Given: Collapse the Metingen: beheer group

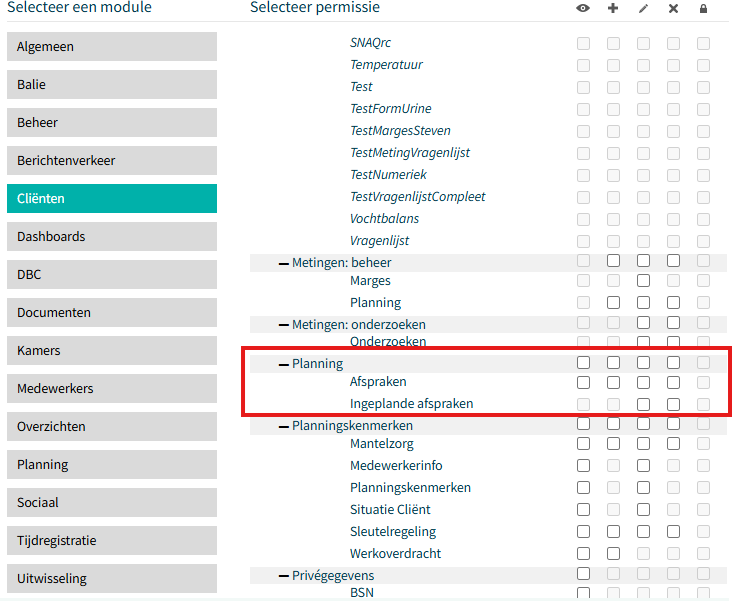Looking at the screenshot, I should coord(283,264).
